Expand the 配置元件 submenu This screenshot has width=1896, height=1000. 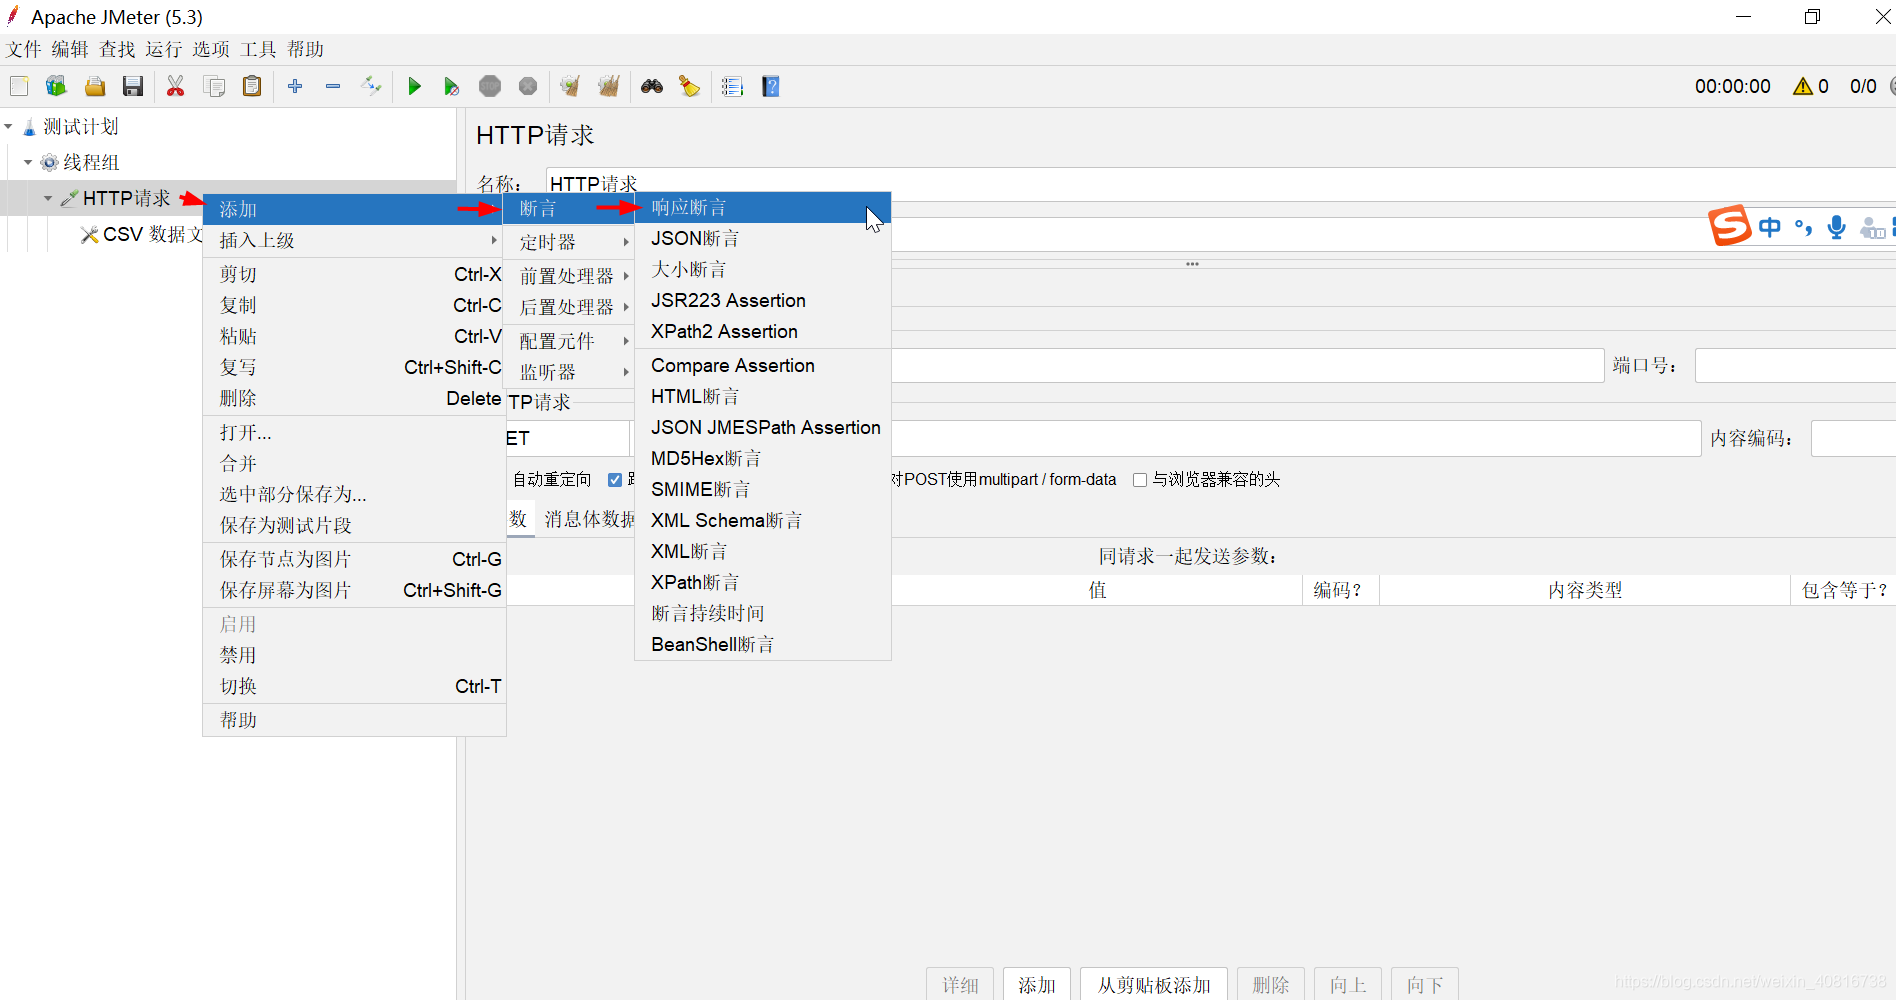click(569, 341)
